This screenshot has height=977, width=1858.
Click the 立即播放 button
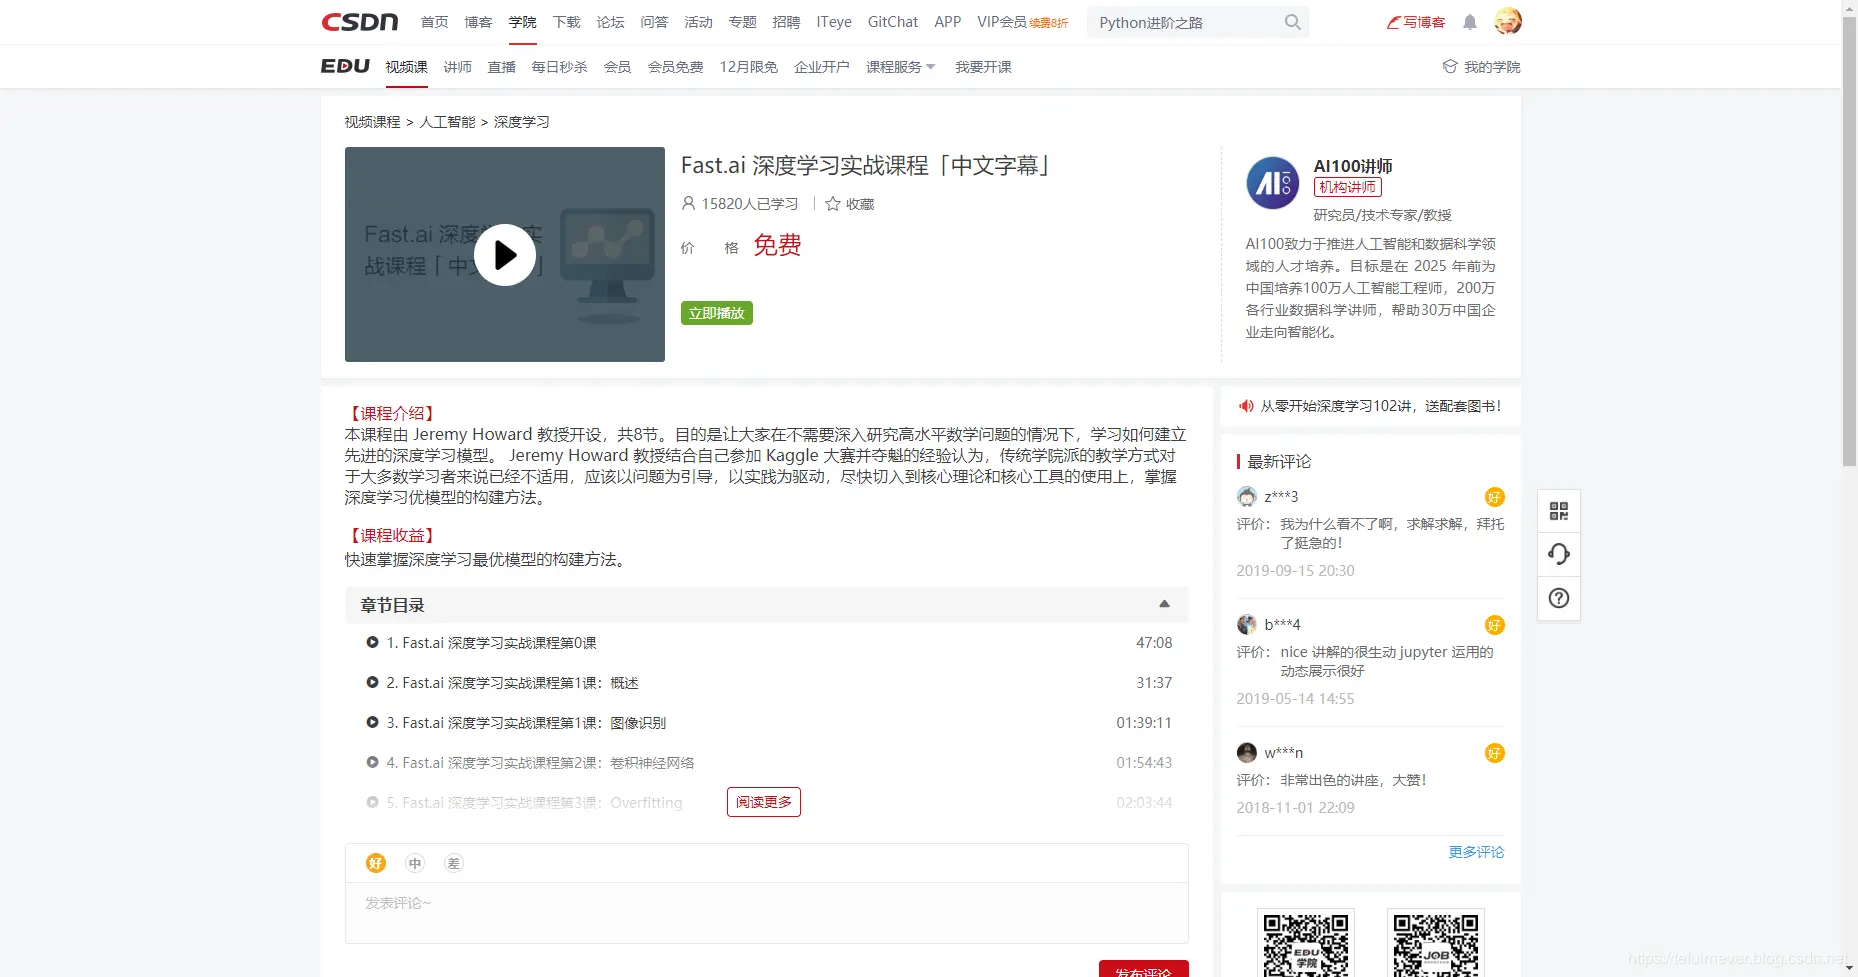[x=717, y=313]
